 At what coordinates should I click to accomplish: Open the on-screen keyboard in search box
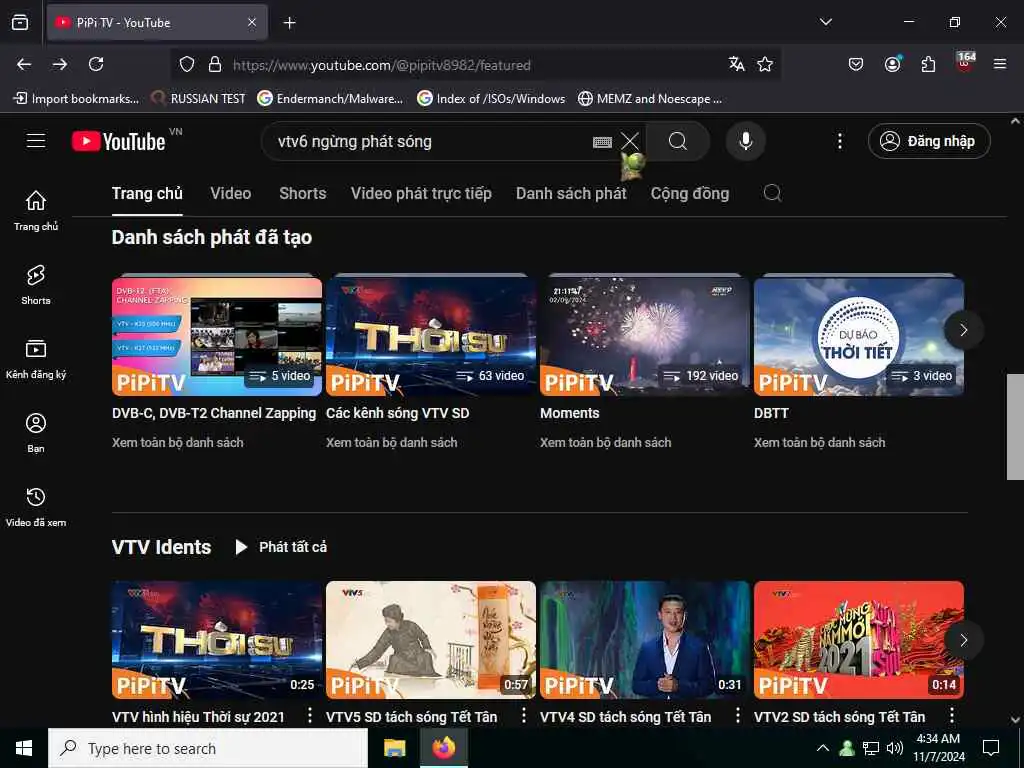[x=602, y=142]
